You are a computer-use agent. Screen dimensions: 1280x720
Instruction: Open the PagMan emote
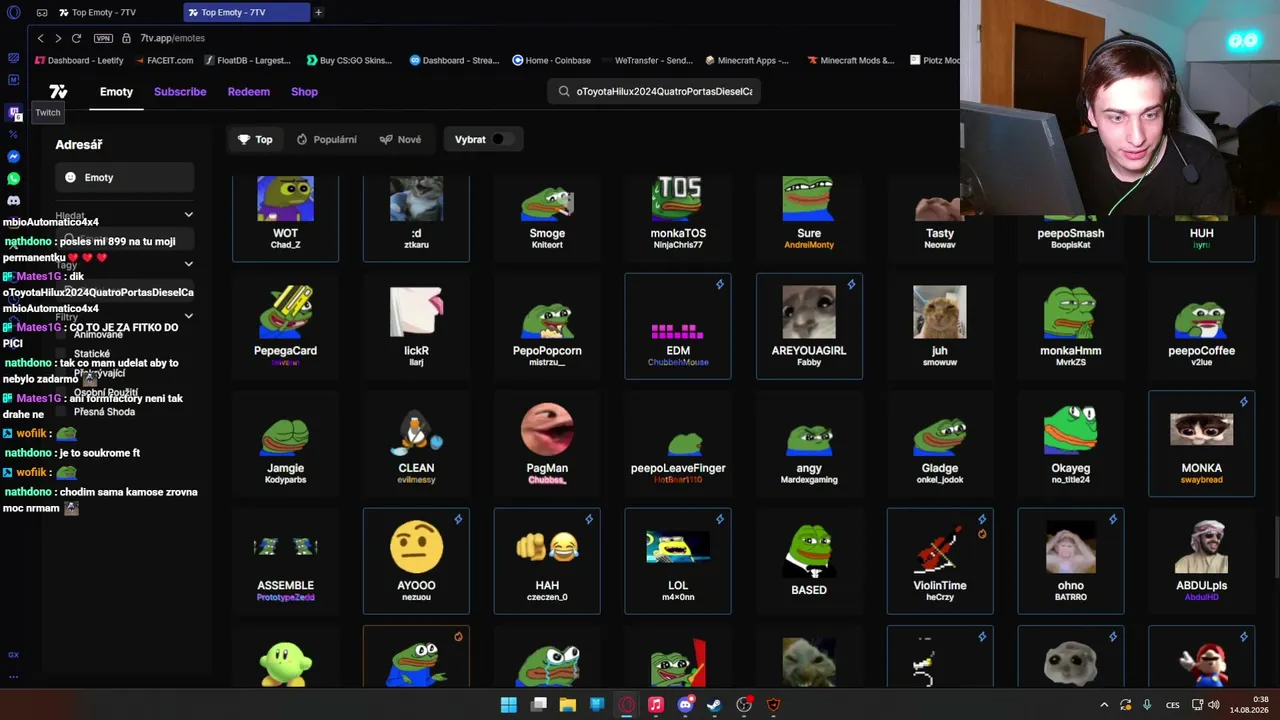pos(547,443)
